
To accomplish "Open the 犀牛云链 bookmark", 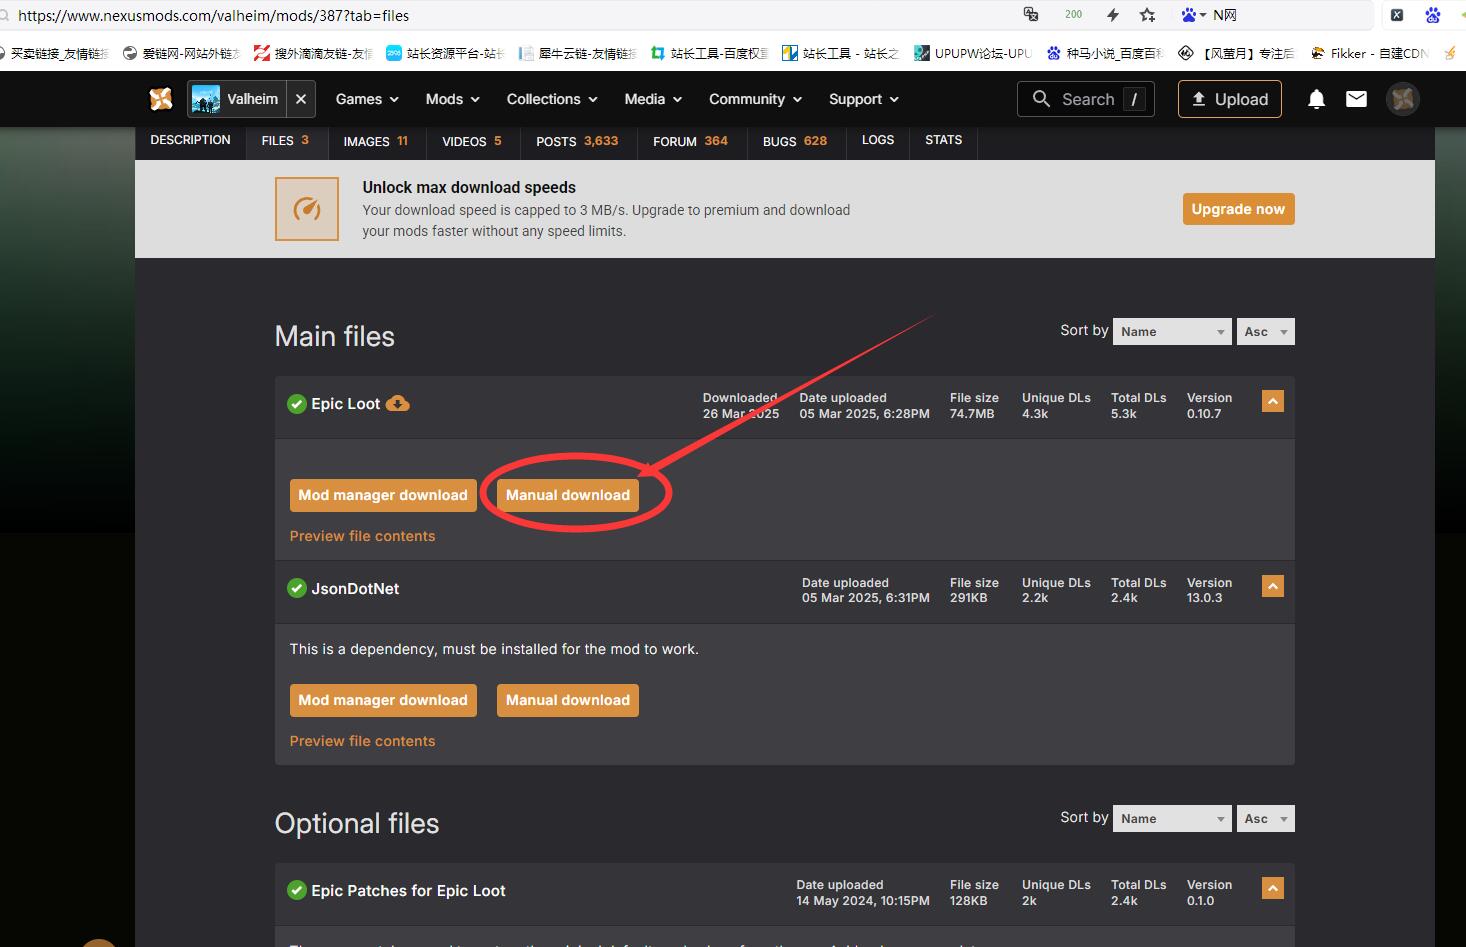I will tap(577, 53).
